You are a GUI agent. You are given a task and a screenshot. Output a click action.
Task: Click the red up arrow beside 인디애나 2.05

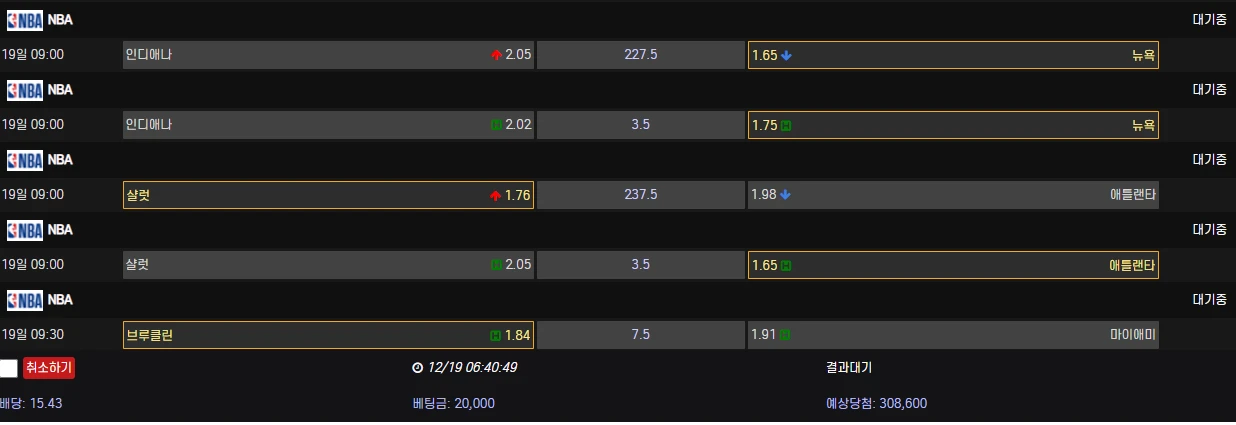(x=496, y=55)
